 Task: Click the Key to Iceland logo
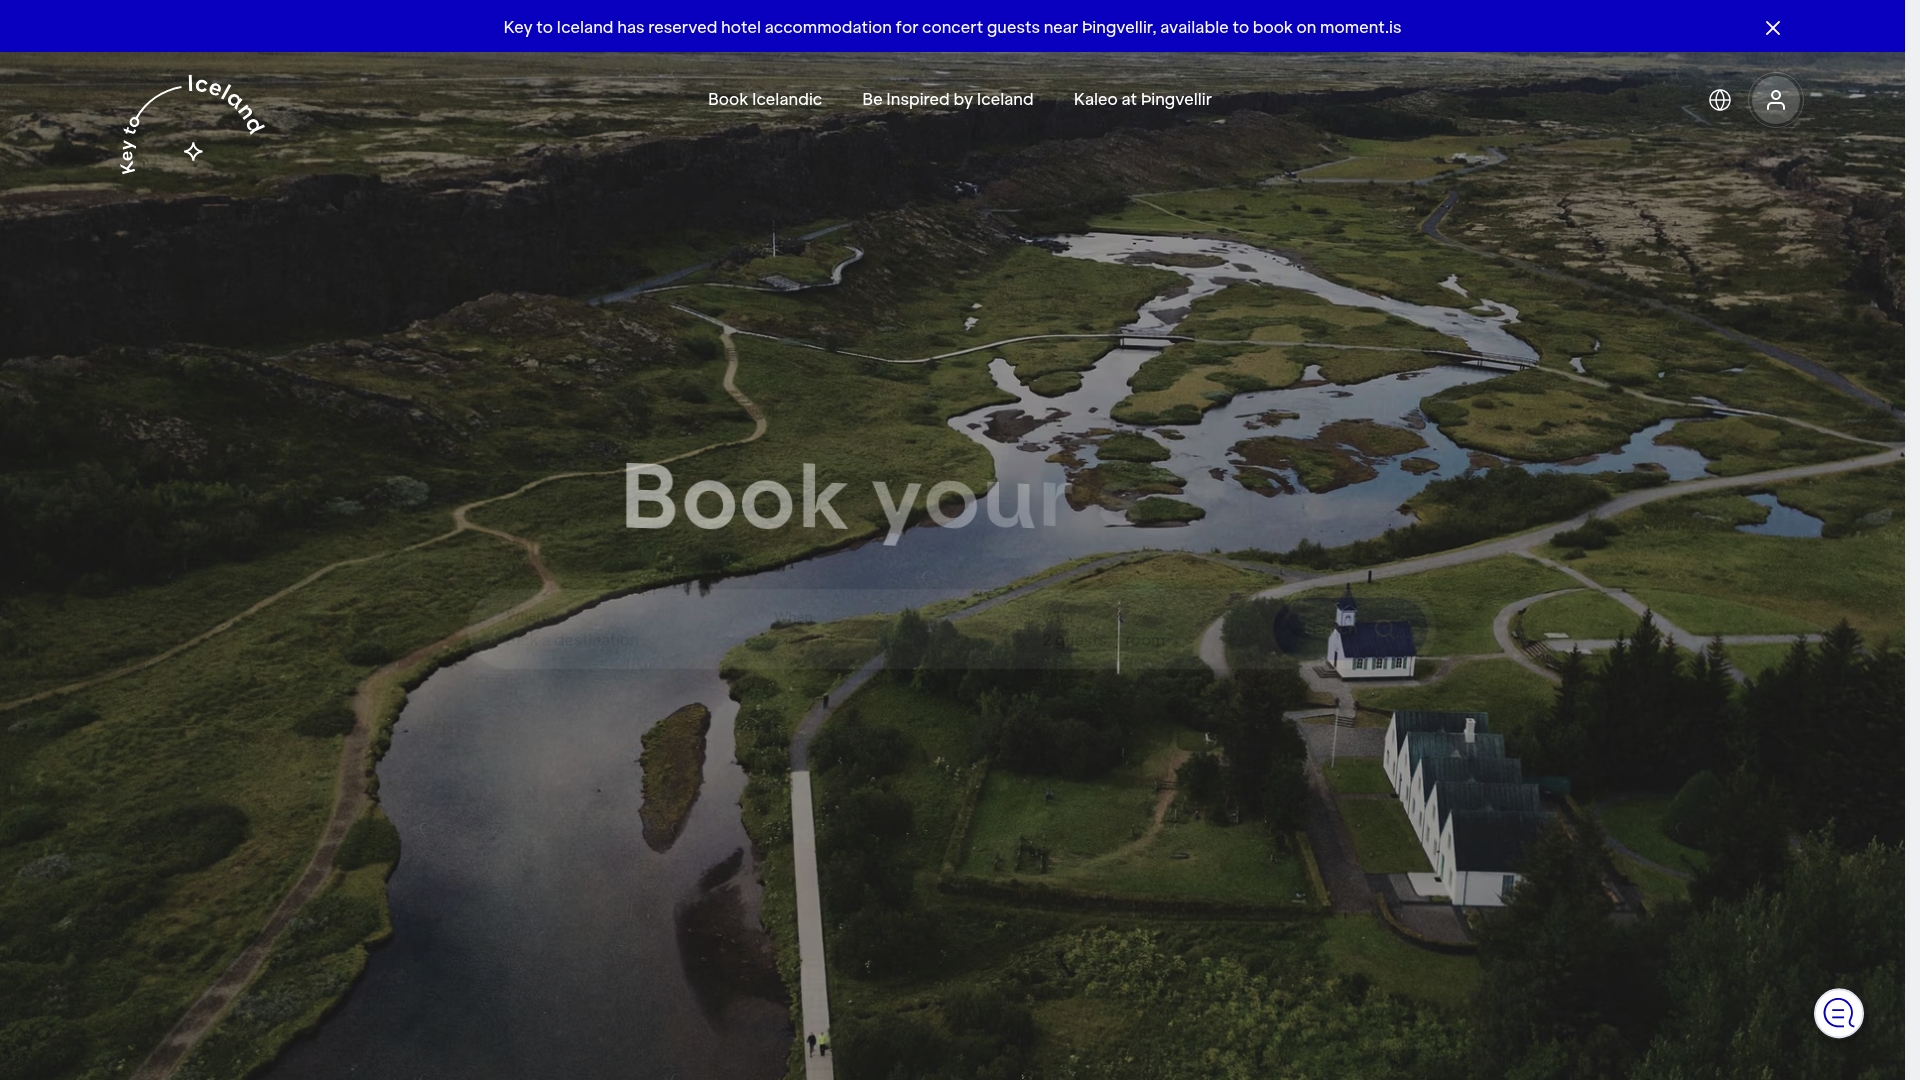[190, 120]
